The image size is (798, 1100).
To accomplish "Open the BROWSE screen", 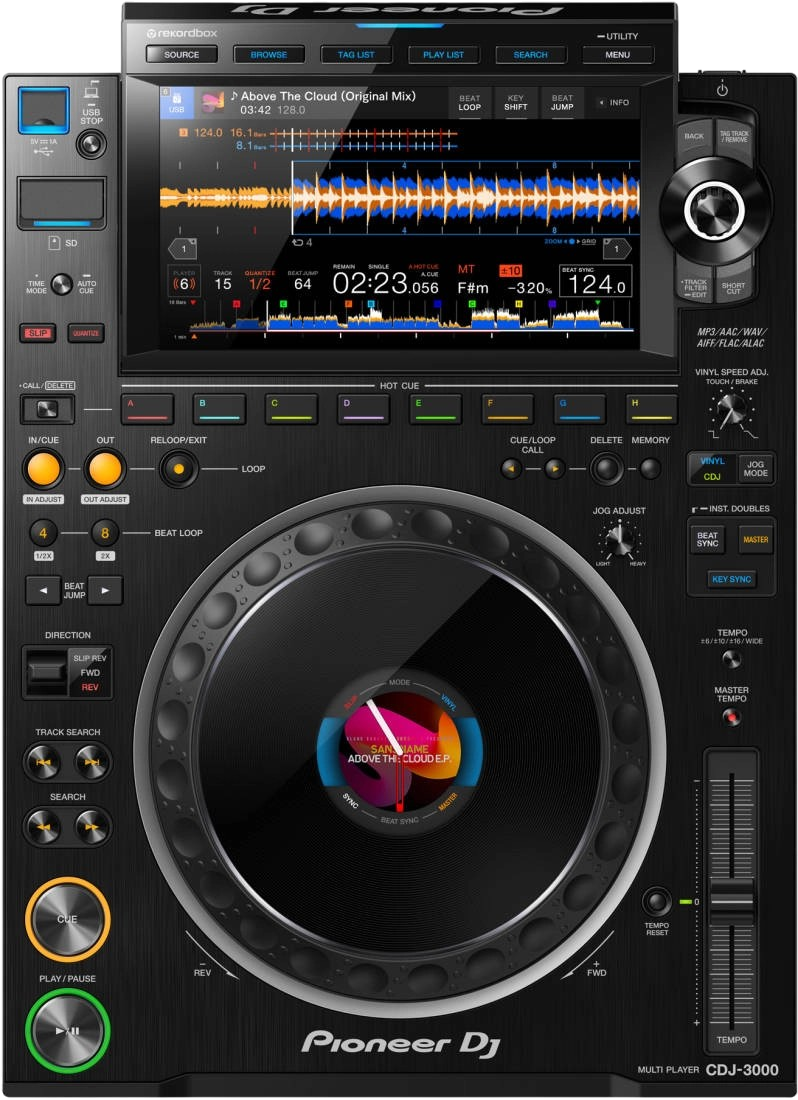I will (x=269, y=55).
